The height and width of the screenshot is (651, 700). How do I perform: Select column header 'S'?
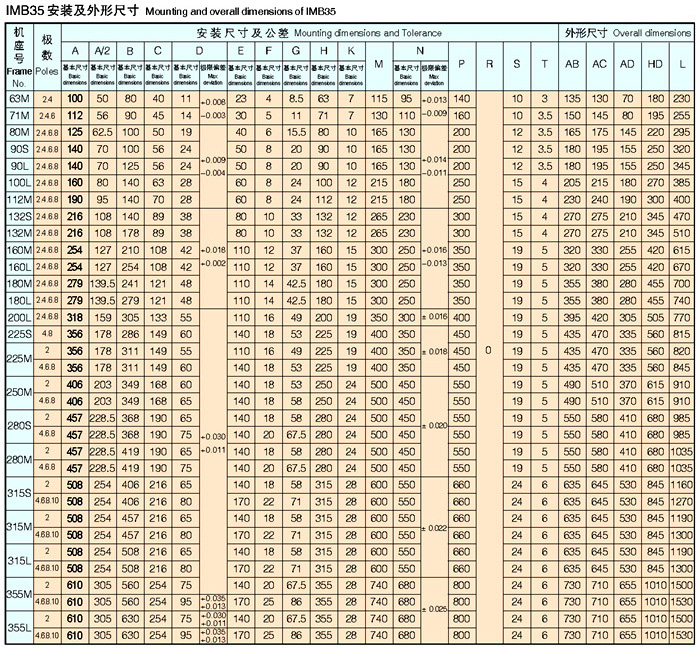[x=517, y=64]
